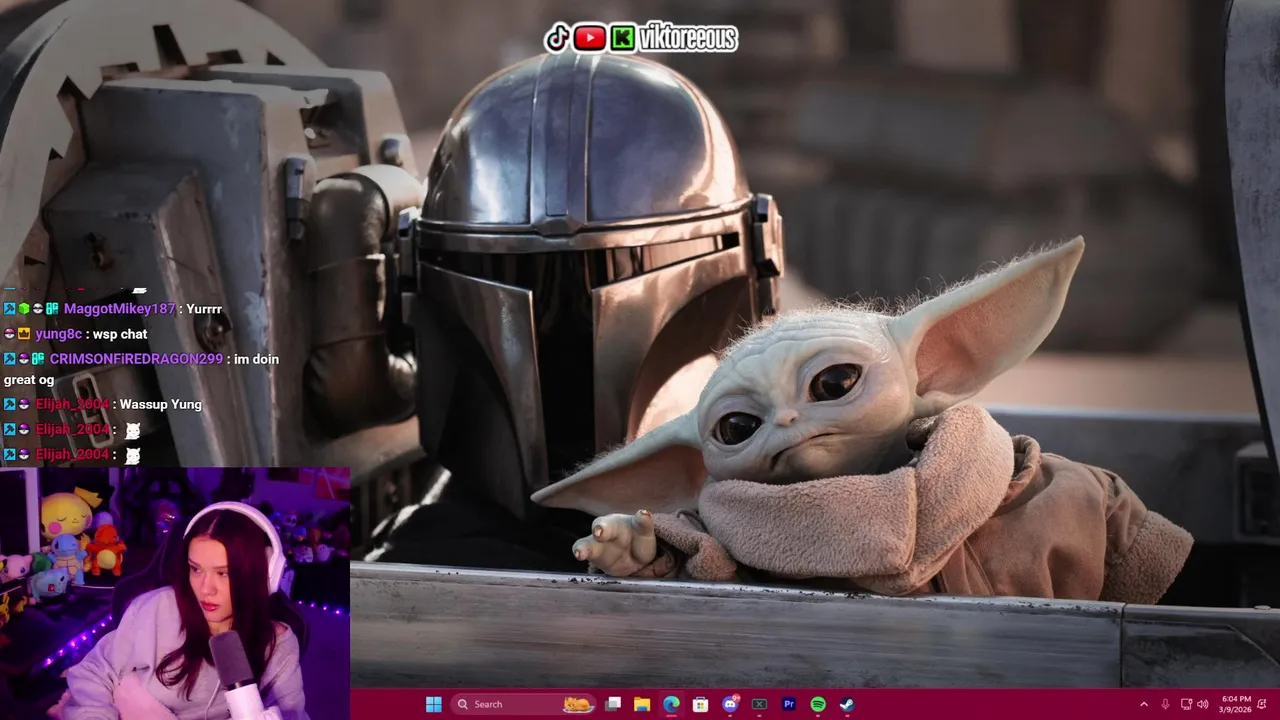Open Adobe Premiere Pro from the taskbar
1280x720 pixels.
pos(789,704)
